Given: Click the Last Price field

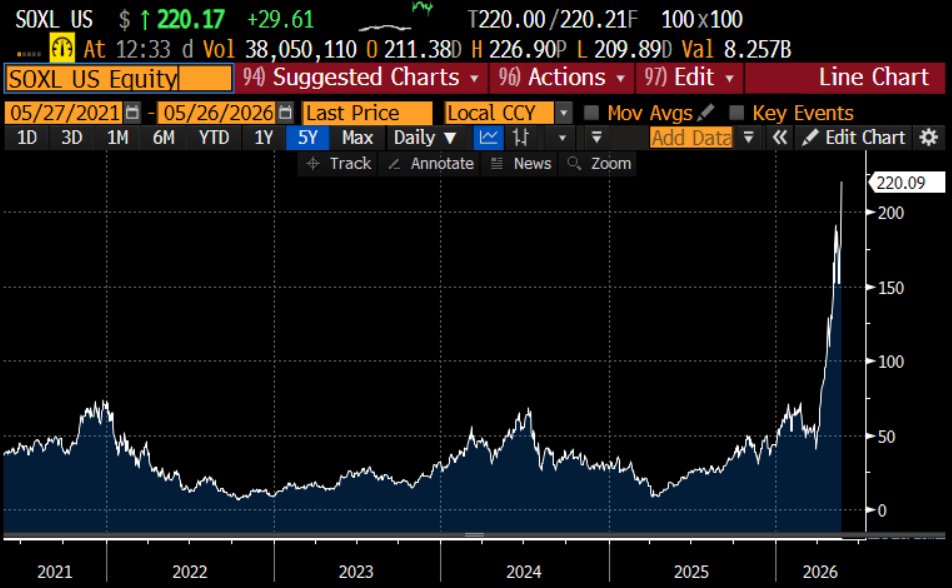Looking at the screenshot, I should pyautogui.click(x=367, y=113).
